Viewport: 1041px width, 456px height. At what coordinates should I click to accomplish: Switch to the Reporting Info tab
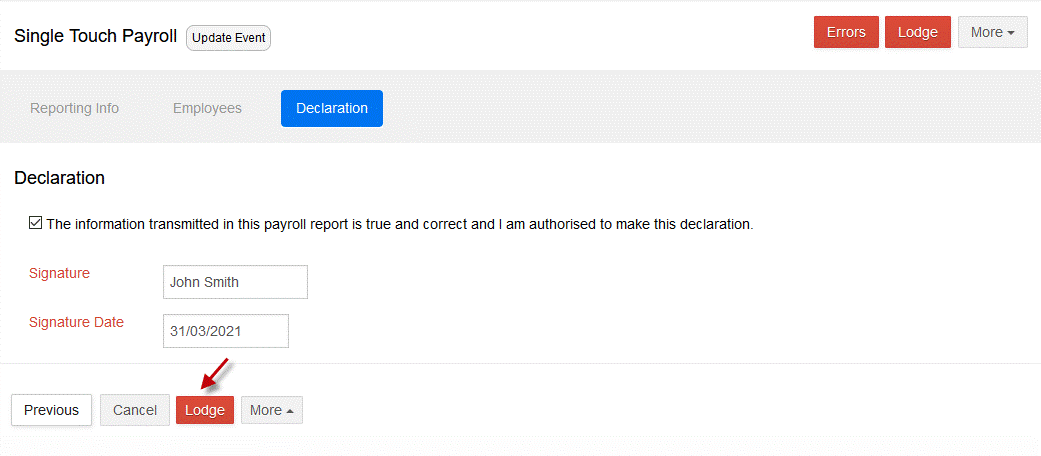point(74,108)
